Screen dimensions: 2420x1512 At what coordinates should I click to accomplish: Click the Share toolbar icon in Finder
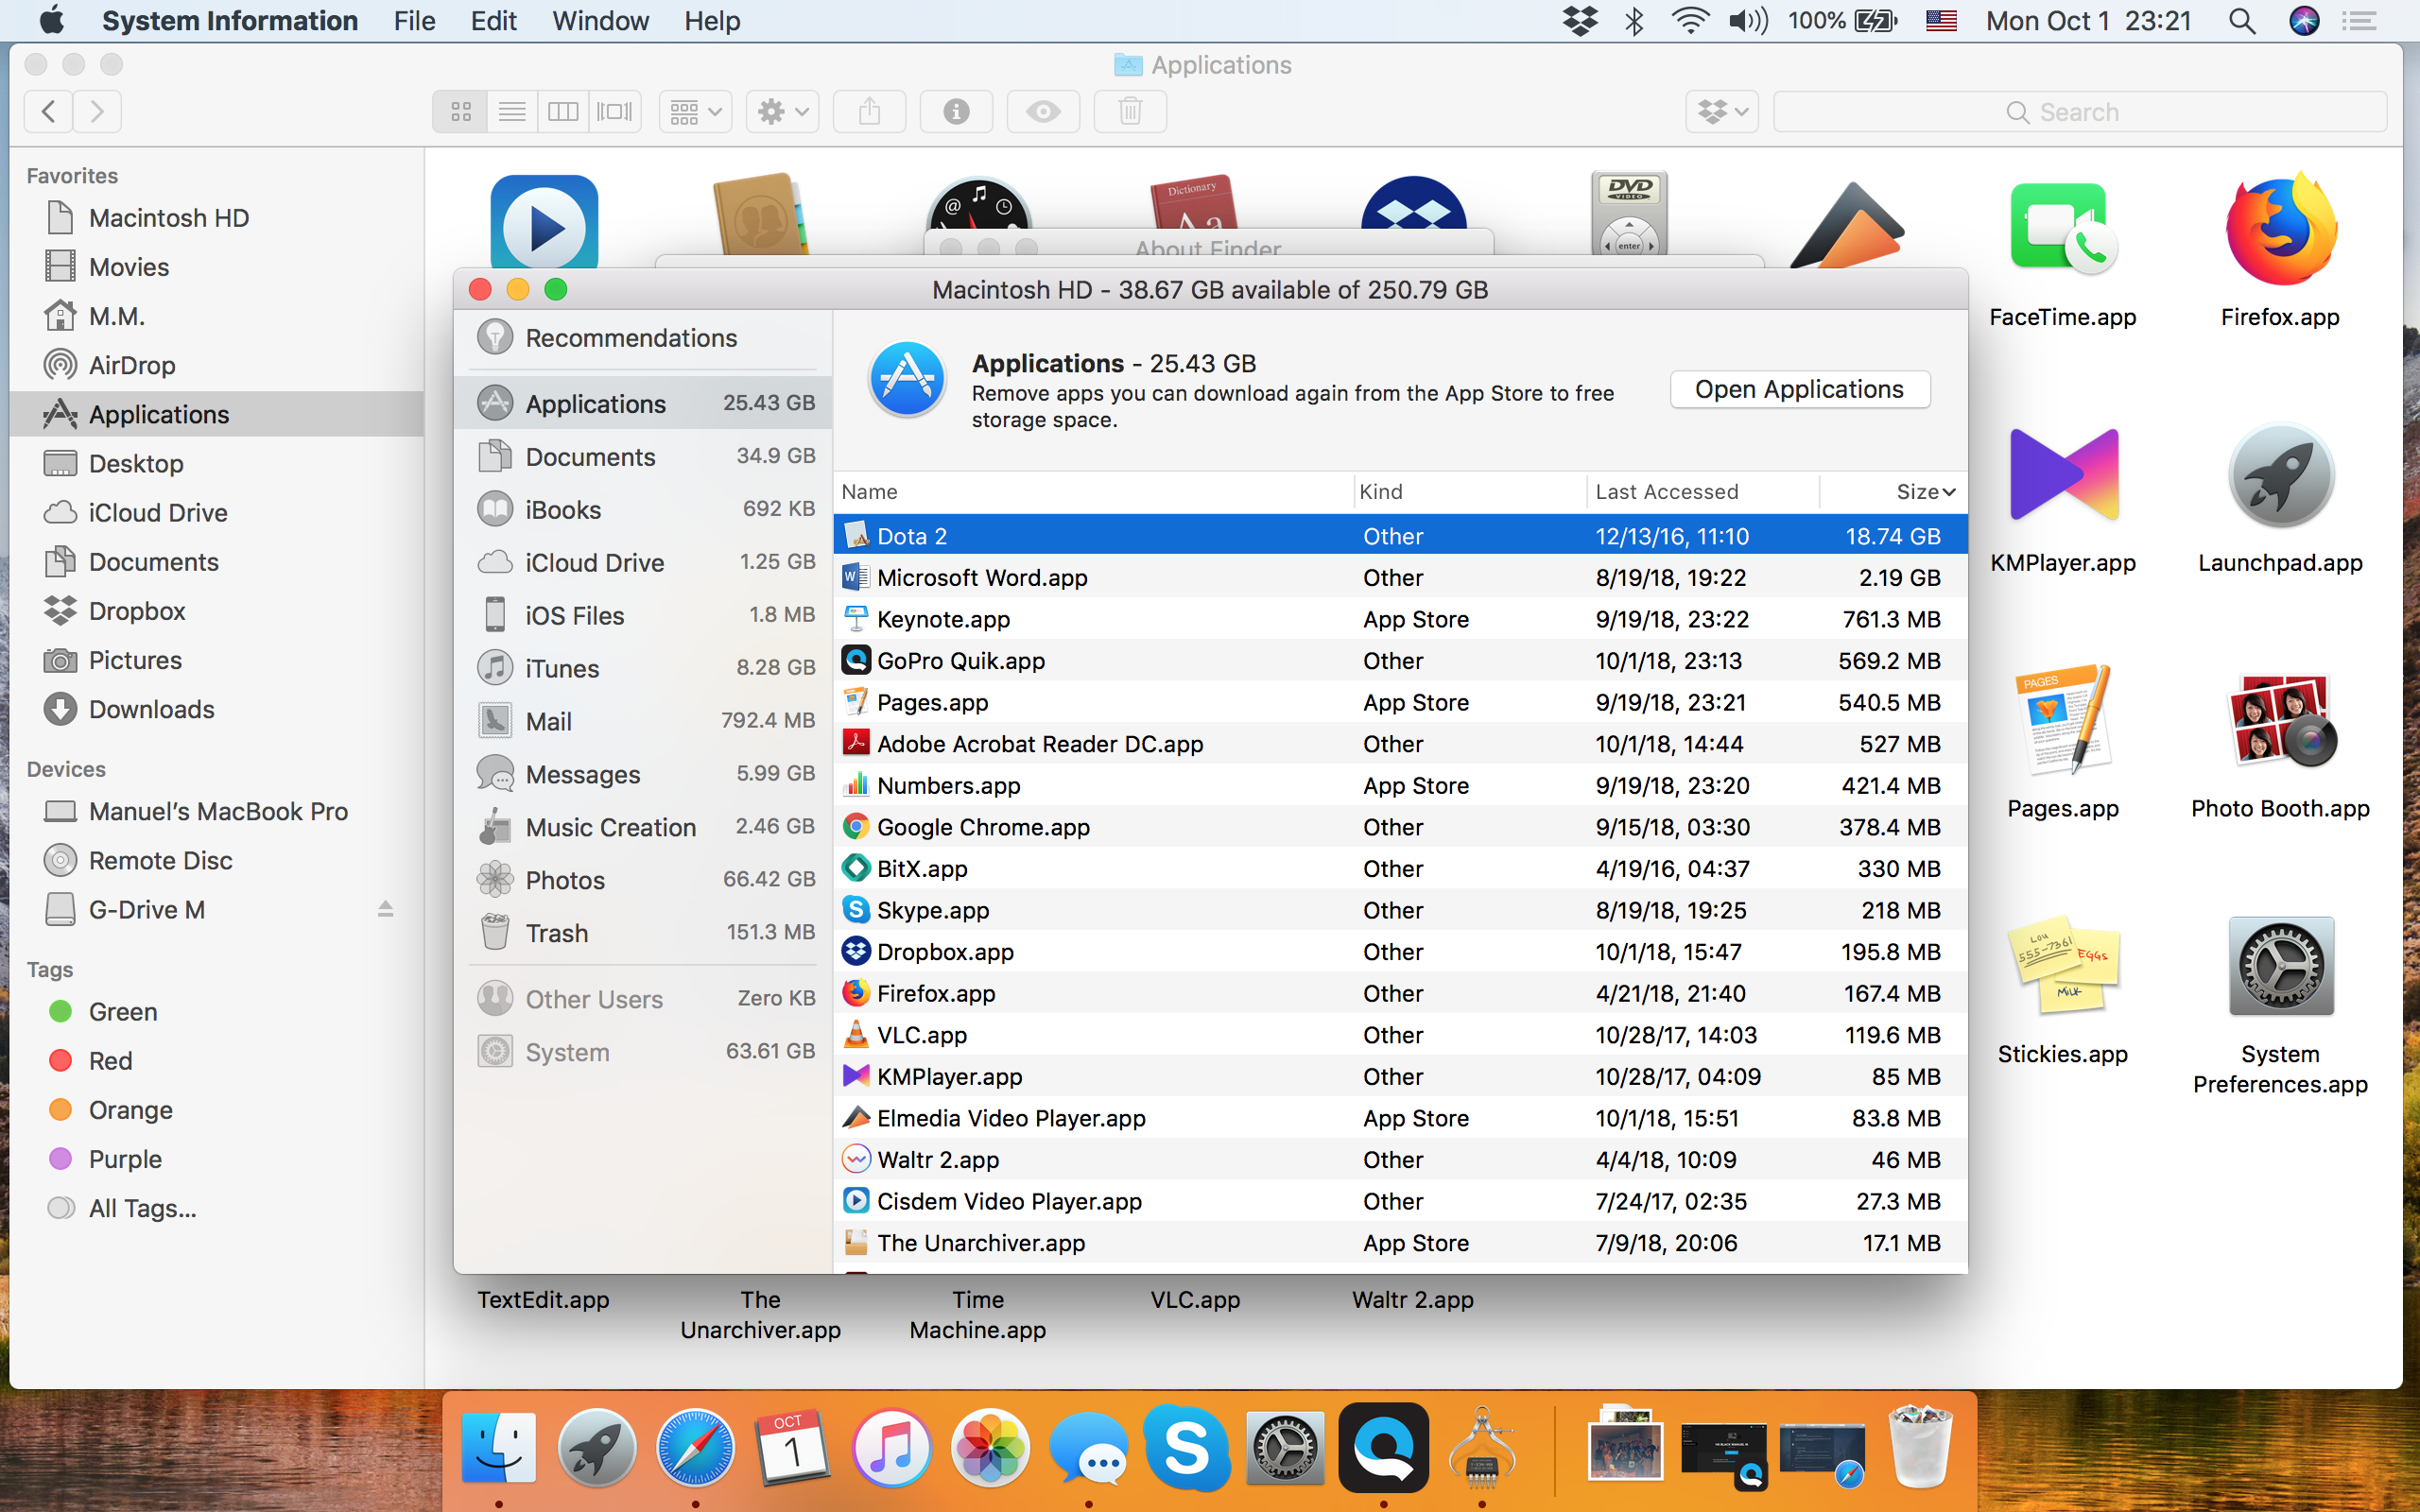tap(869, 111)
